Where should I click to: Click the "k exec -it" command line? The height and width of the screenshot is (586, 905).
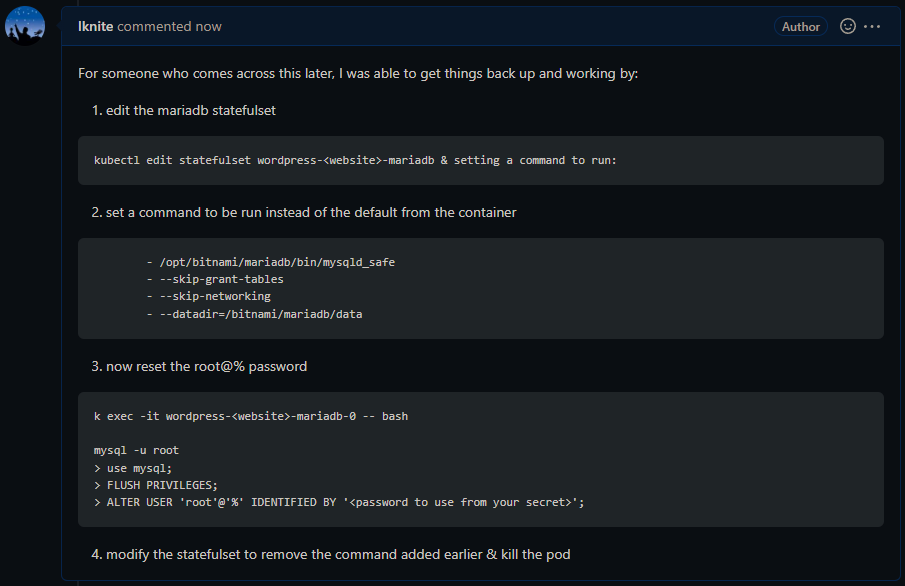point(250,416)
